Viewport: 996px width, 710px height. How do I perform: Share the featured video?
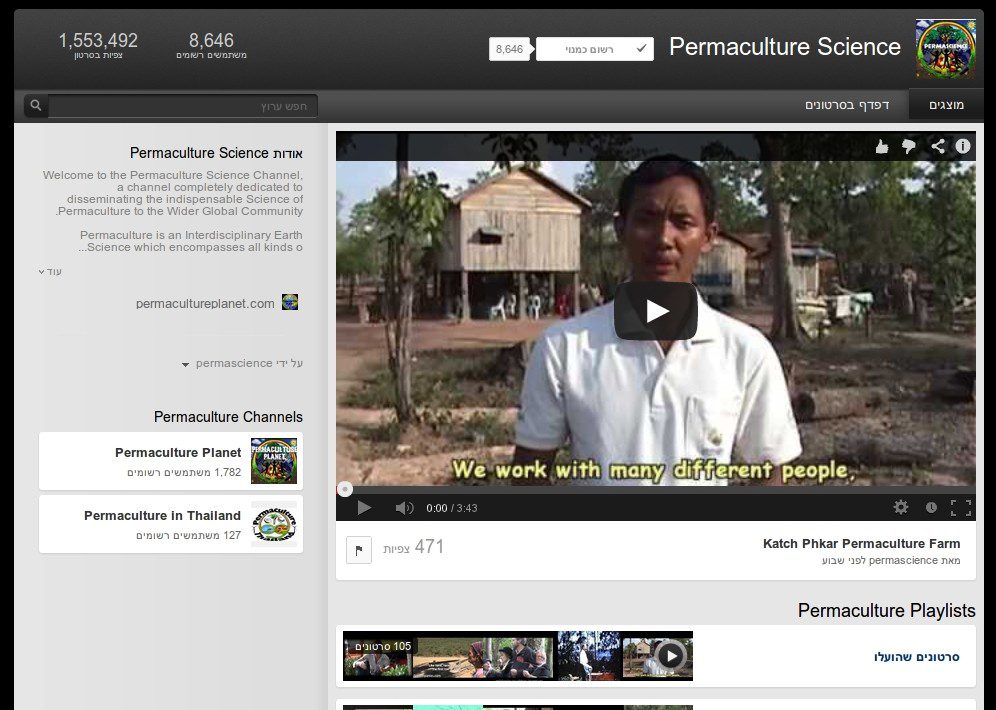pos(938,147)
